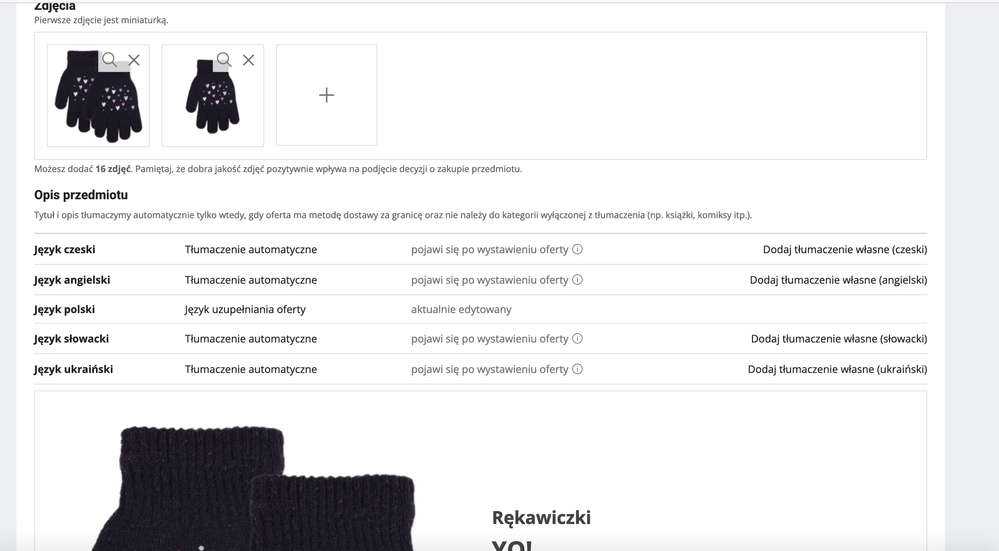Screen dimensions: 999x551
Task: Remove the first glove photo with X
Action: 134,60
